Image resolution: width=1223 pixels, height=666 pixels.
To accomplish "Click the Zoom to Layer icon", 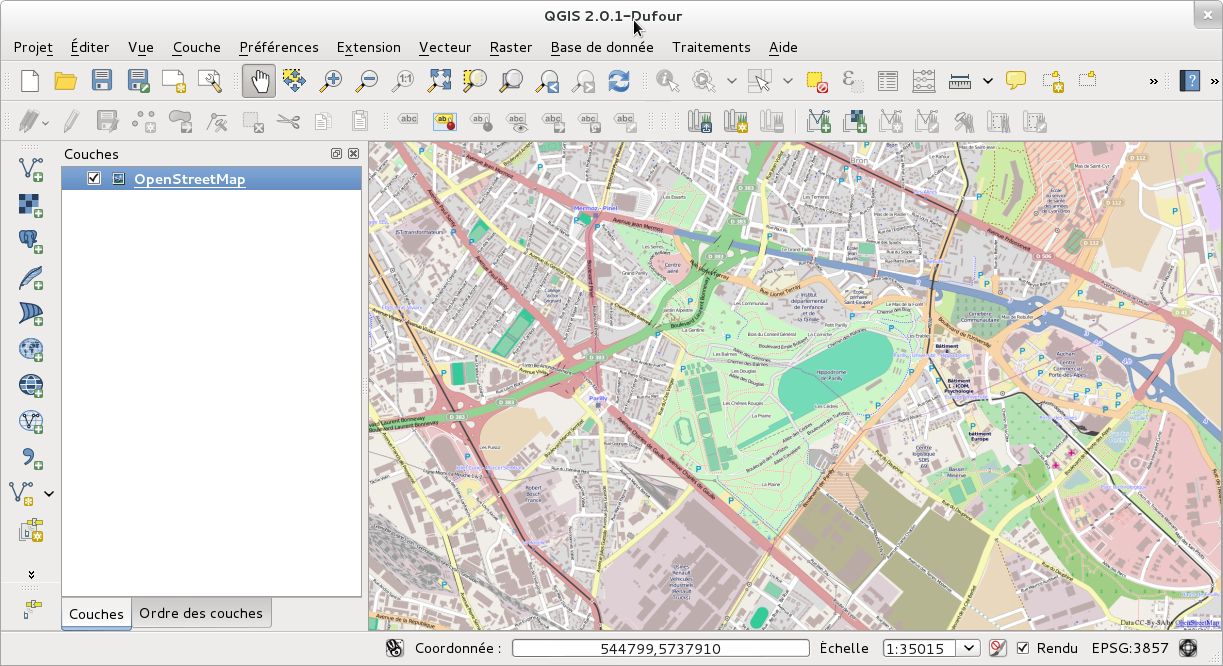I will coord(511,81).
